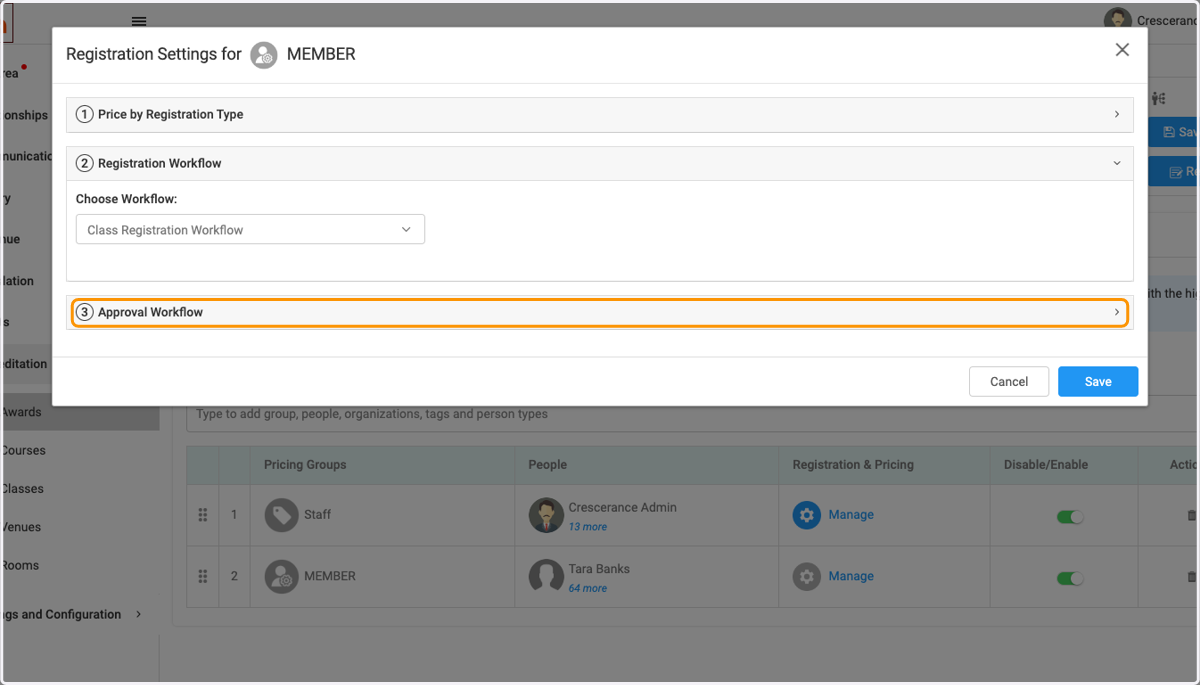Click the Tara Banks name text
This screenshot has width=1200, height=685.
click(599, 568)
